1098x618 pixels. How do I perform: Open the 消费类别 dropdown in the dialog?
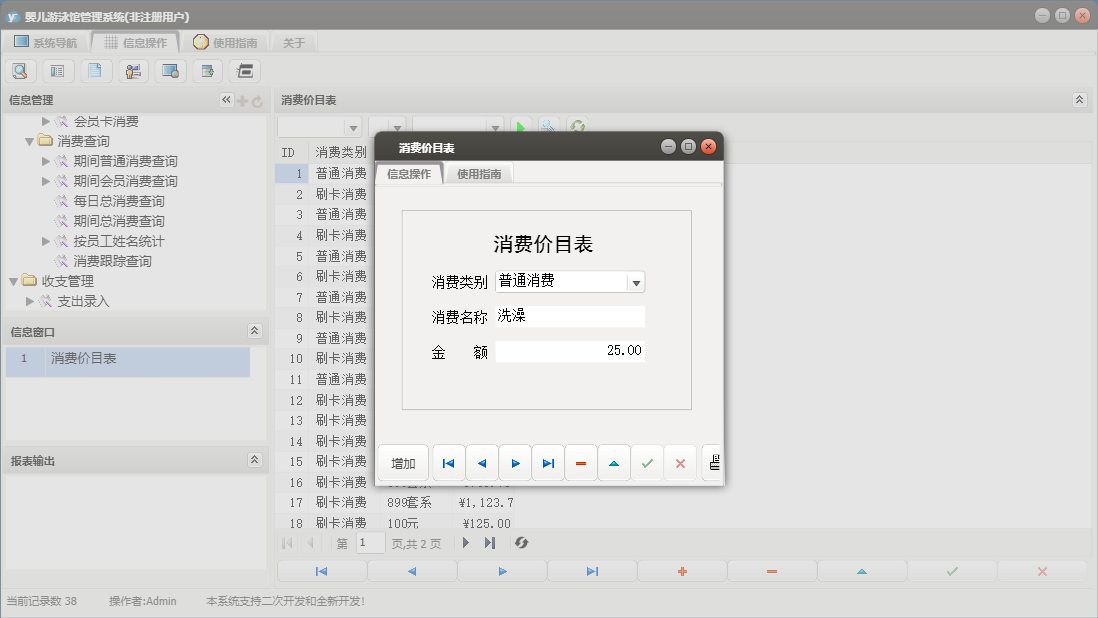pyautogui.click(x=636, y=281)
